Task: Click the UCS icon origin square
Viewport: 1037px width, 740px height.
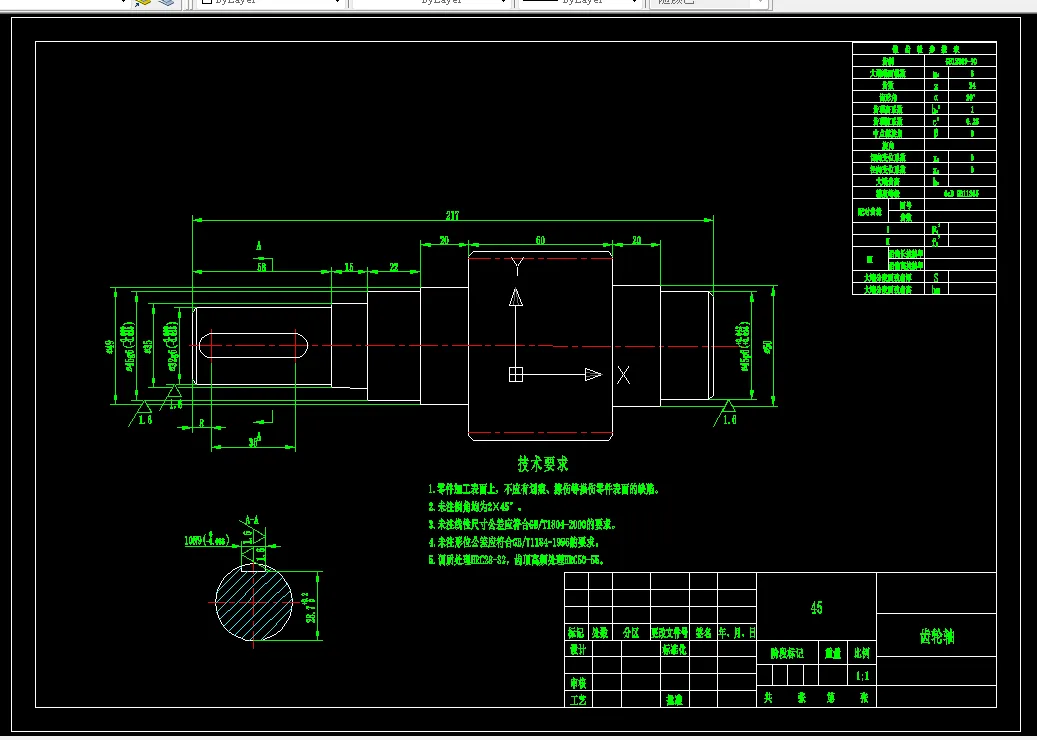Action: (516, 375)
